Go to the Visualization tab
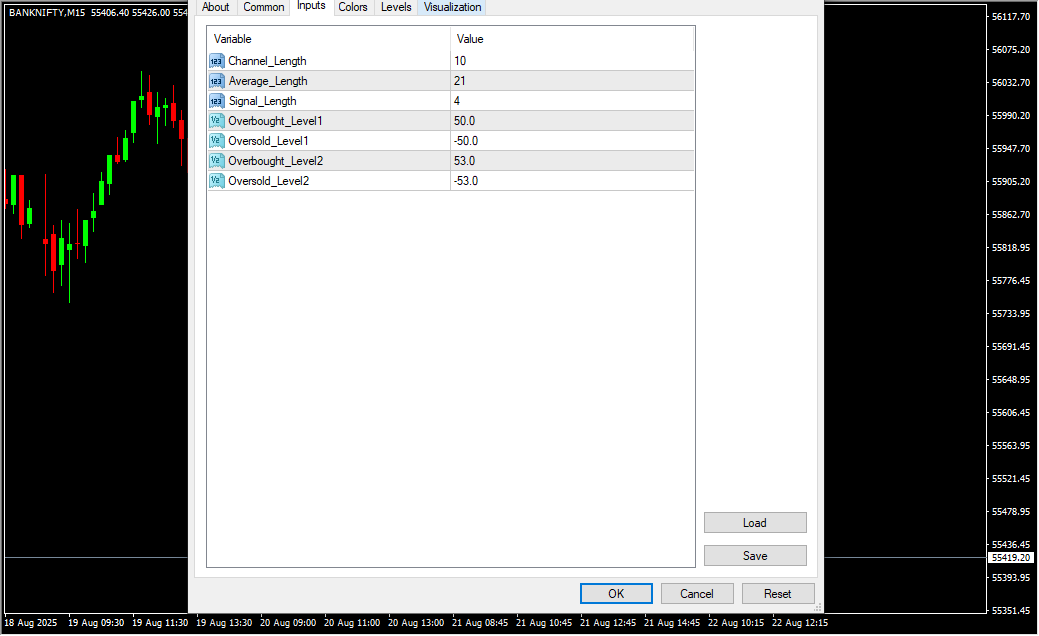This screenshot has width=1039, height=636. pos(452,7)
